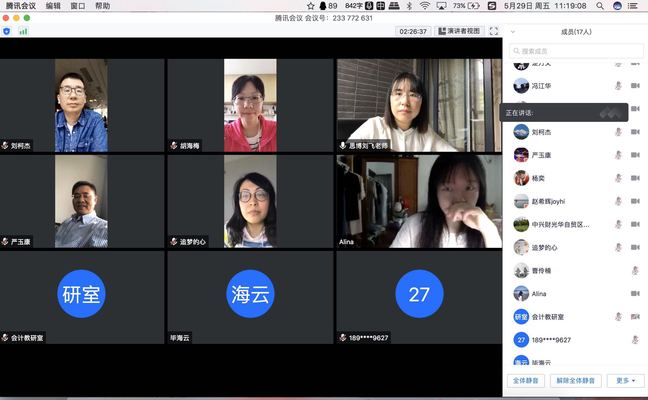
Task: Open the 编辑 menu in menu bar
Action: 52,6
